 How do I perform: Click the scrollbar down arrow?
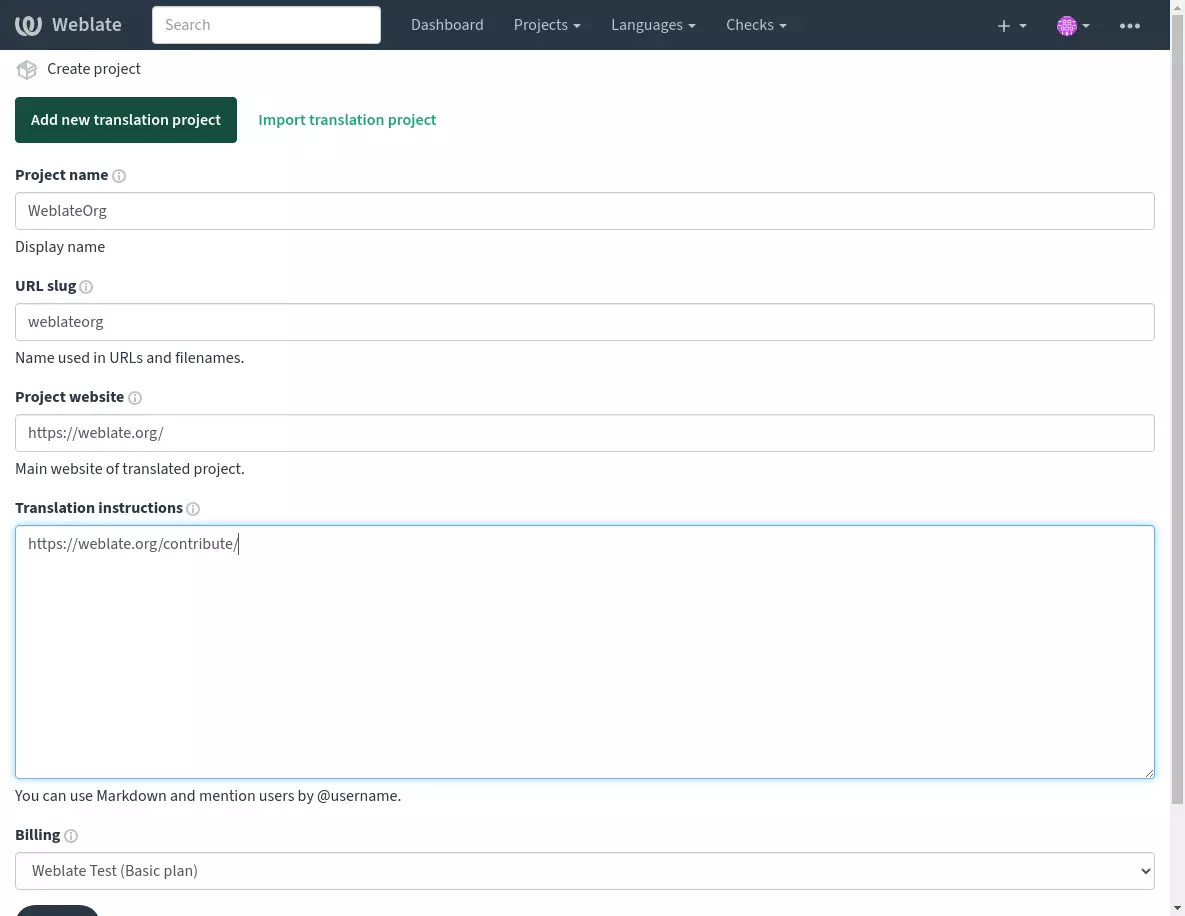(1177, 908)
